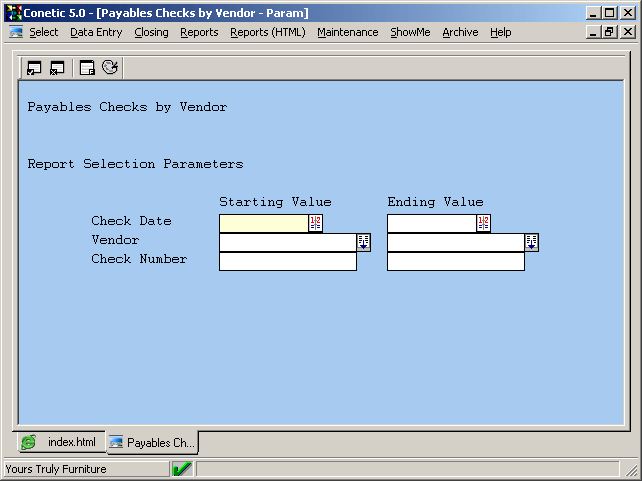Click the Conetic application icon in menu bar
642x481 pixels.
pyautogui.click(x=16, y=32)
